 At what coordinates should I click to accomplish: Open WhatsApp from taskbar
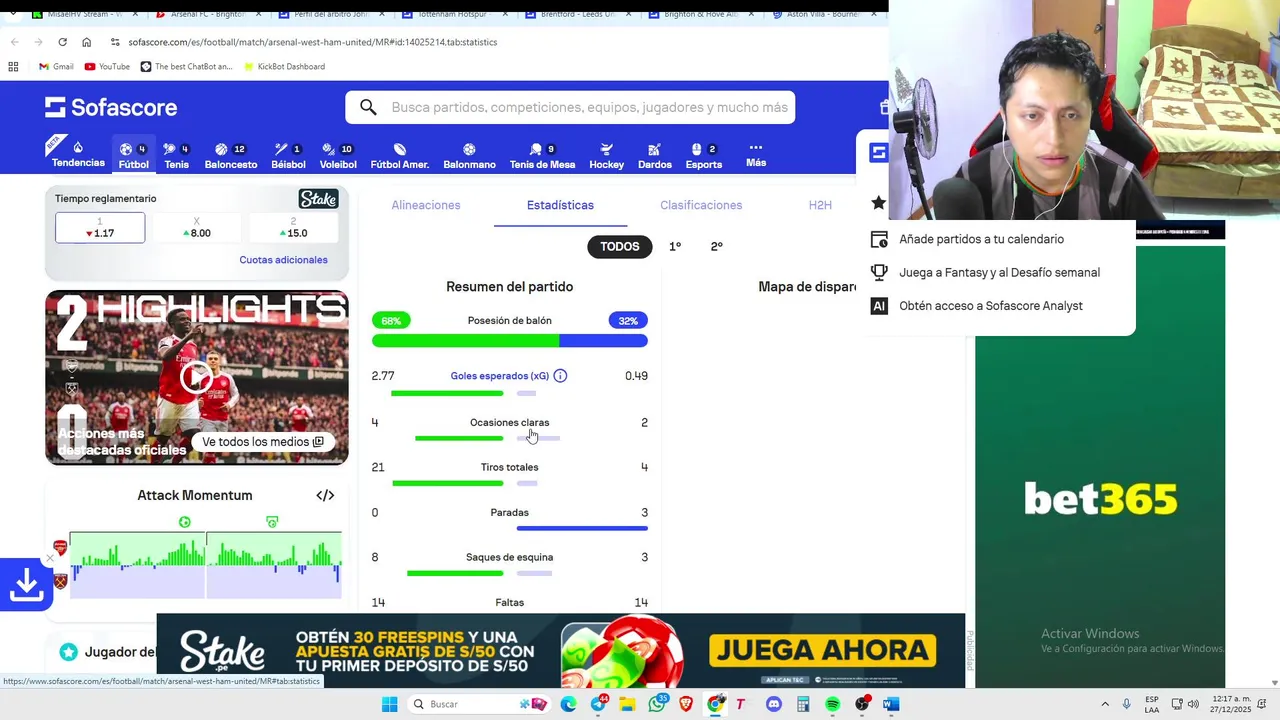657,704
